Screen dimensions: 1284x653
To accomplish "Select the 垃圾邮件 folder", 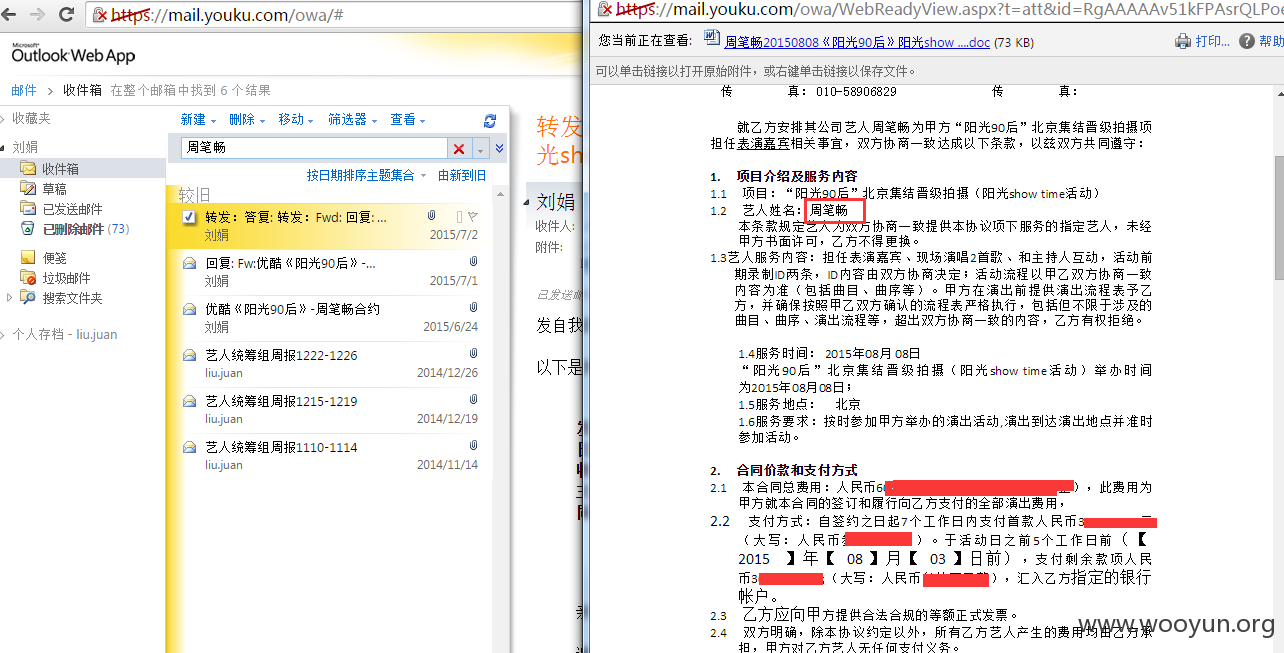I will (x=66, y=278).
